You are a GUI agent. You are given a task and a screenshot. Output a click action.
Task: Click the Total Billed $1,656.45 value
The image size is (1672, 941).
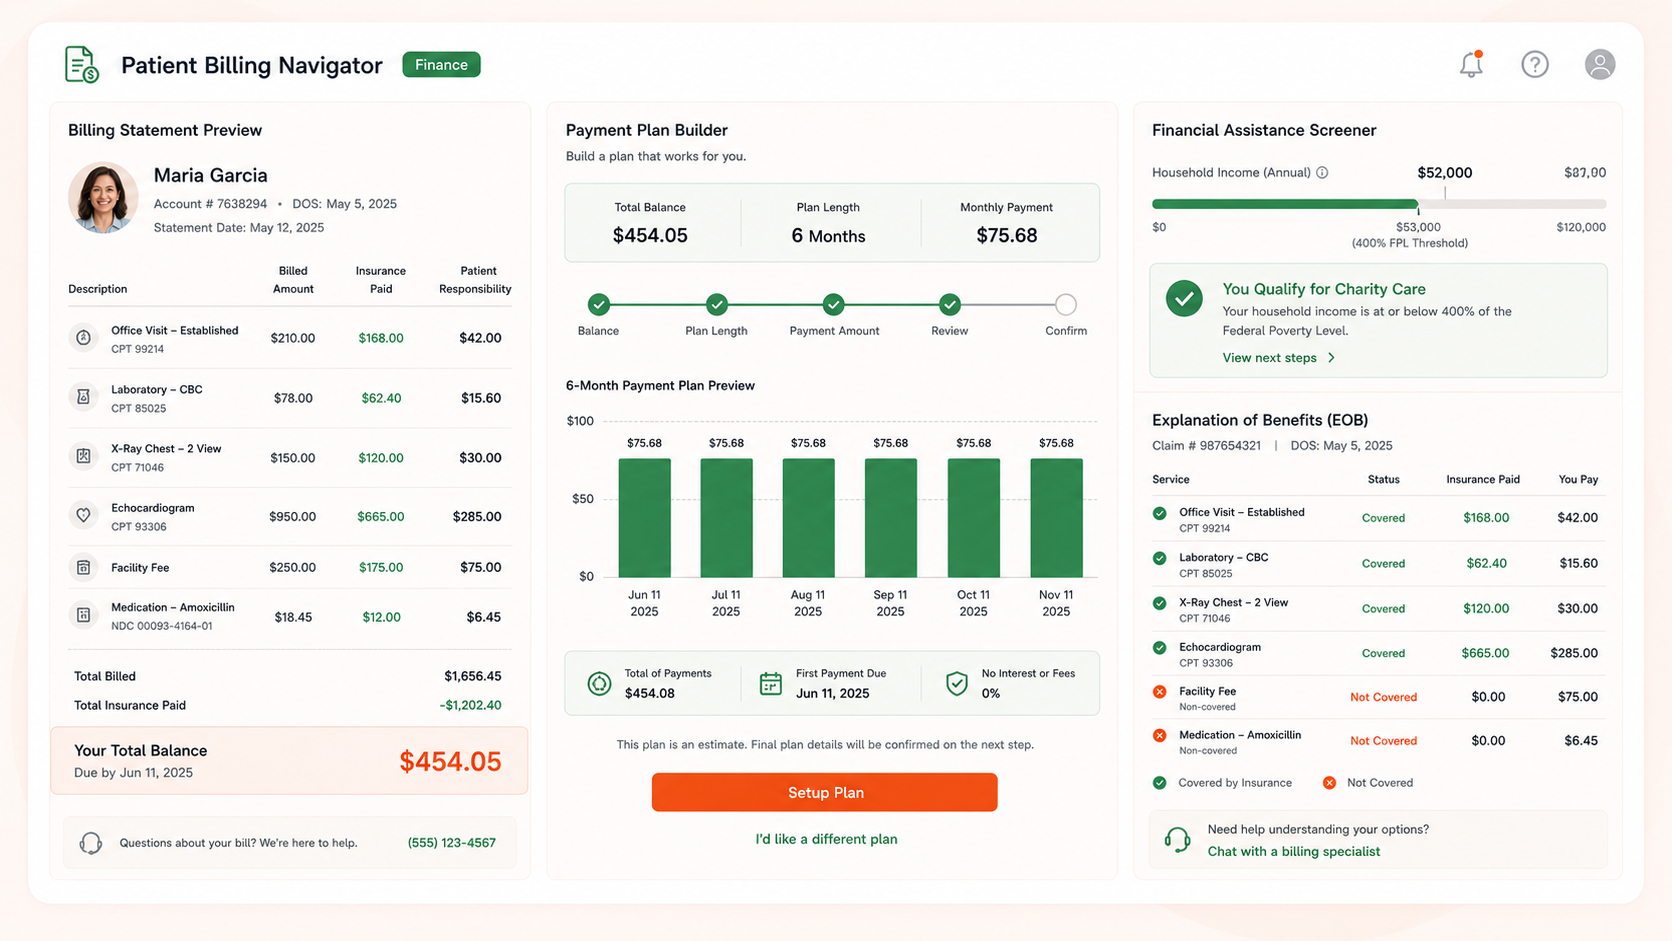(472, 676)
